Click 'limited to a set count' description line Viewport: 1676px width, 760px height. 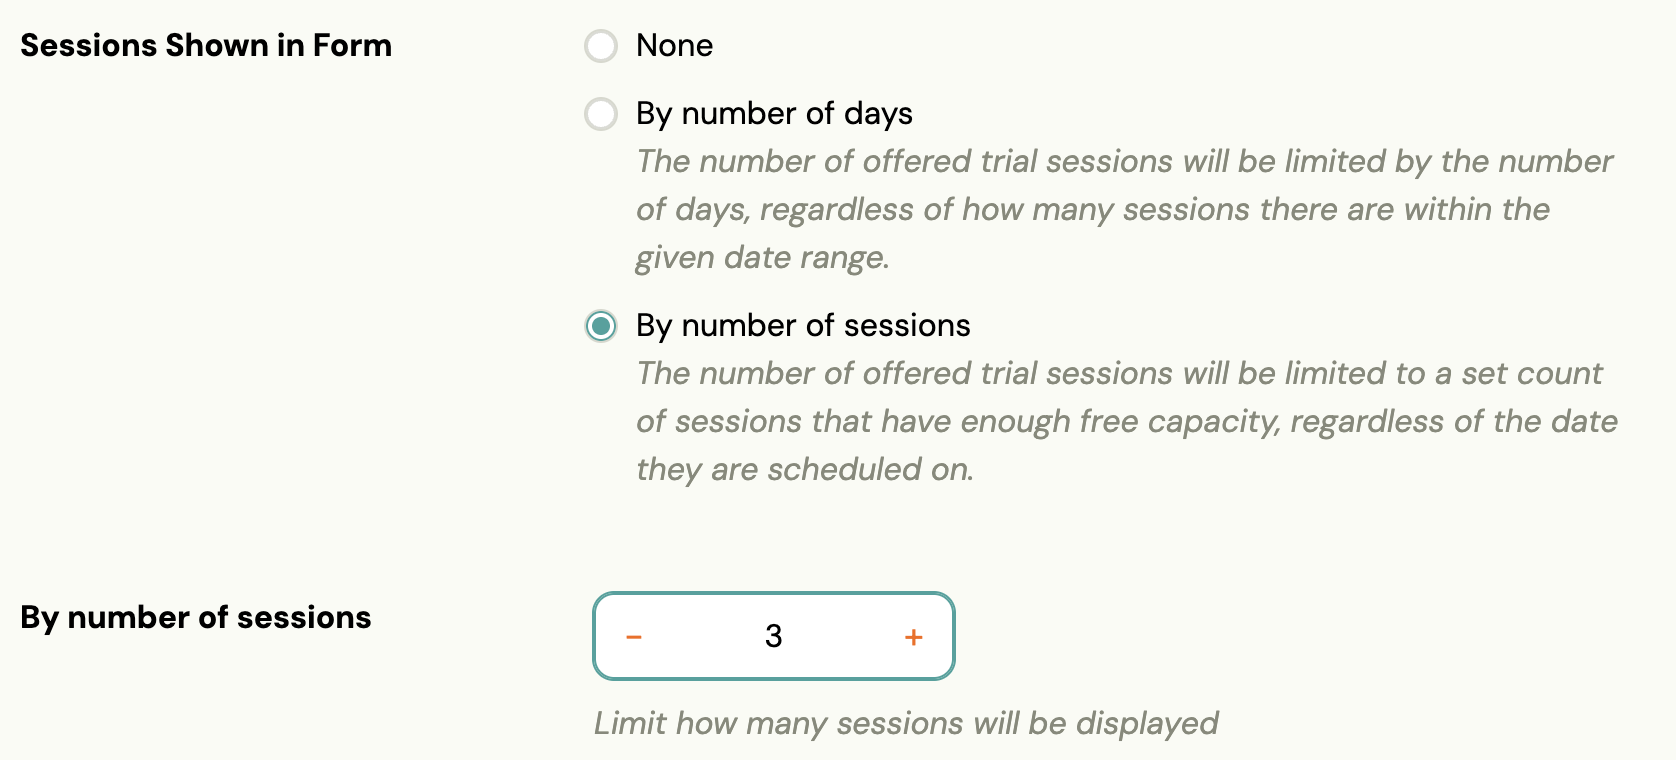point(1119,374)
